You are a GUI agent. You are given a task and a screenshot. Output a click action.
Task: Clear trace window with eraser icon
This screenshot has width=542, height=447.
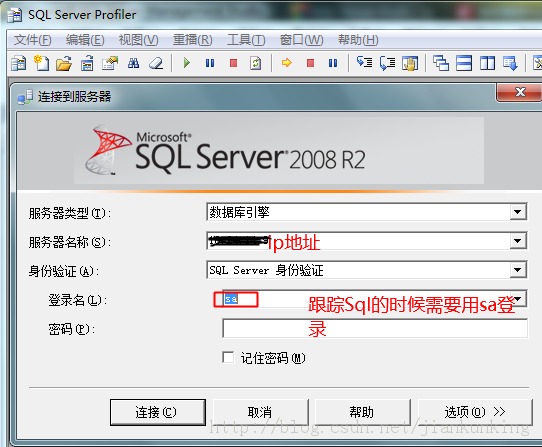pos(156,63)
